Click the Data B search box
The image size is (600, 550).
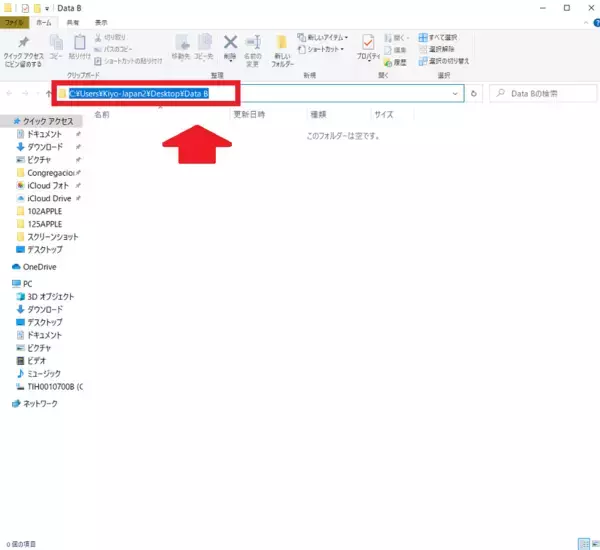535,94
